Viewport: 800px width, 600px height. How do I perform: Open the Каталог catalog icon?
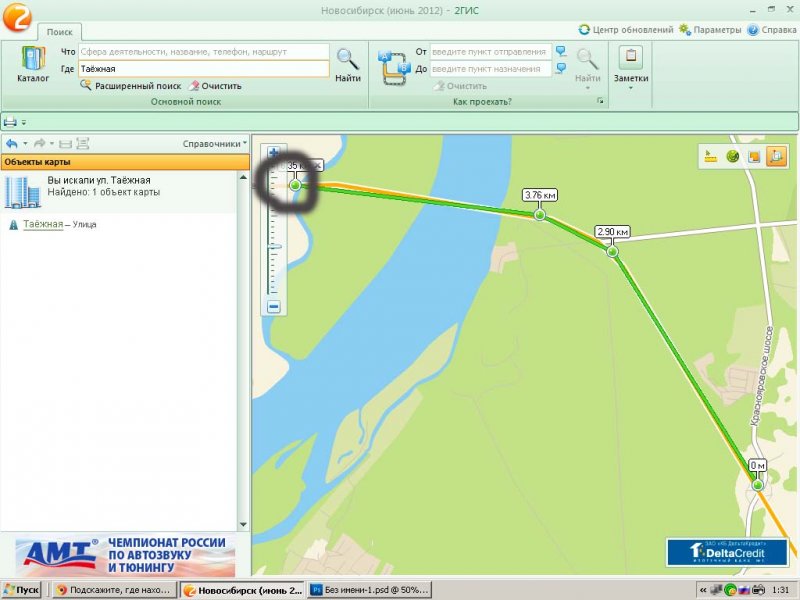(x=33, y=64)
